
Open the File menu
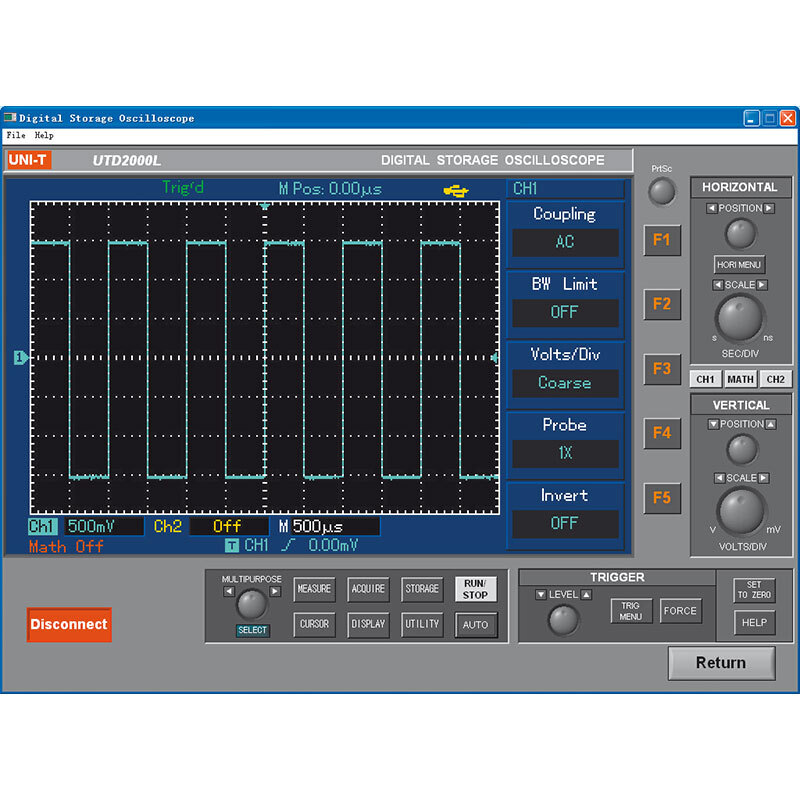(x=16, y=135)
